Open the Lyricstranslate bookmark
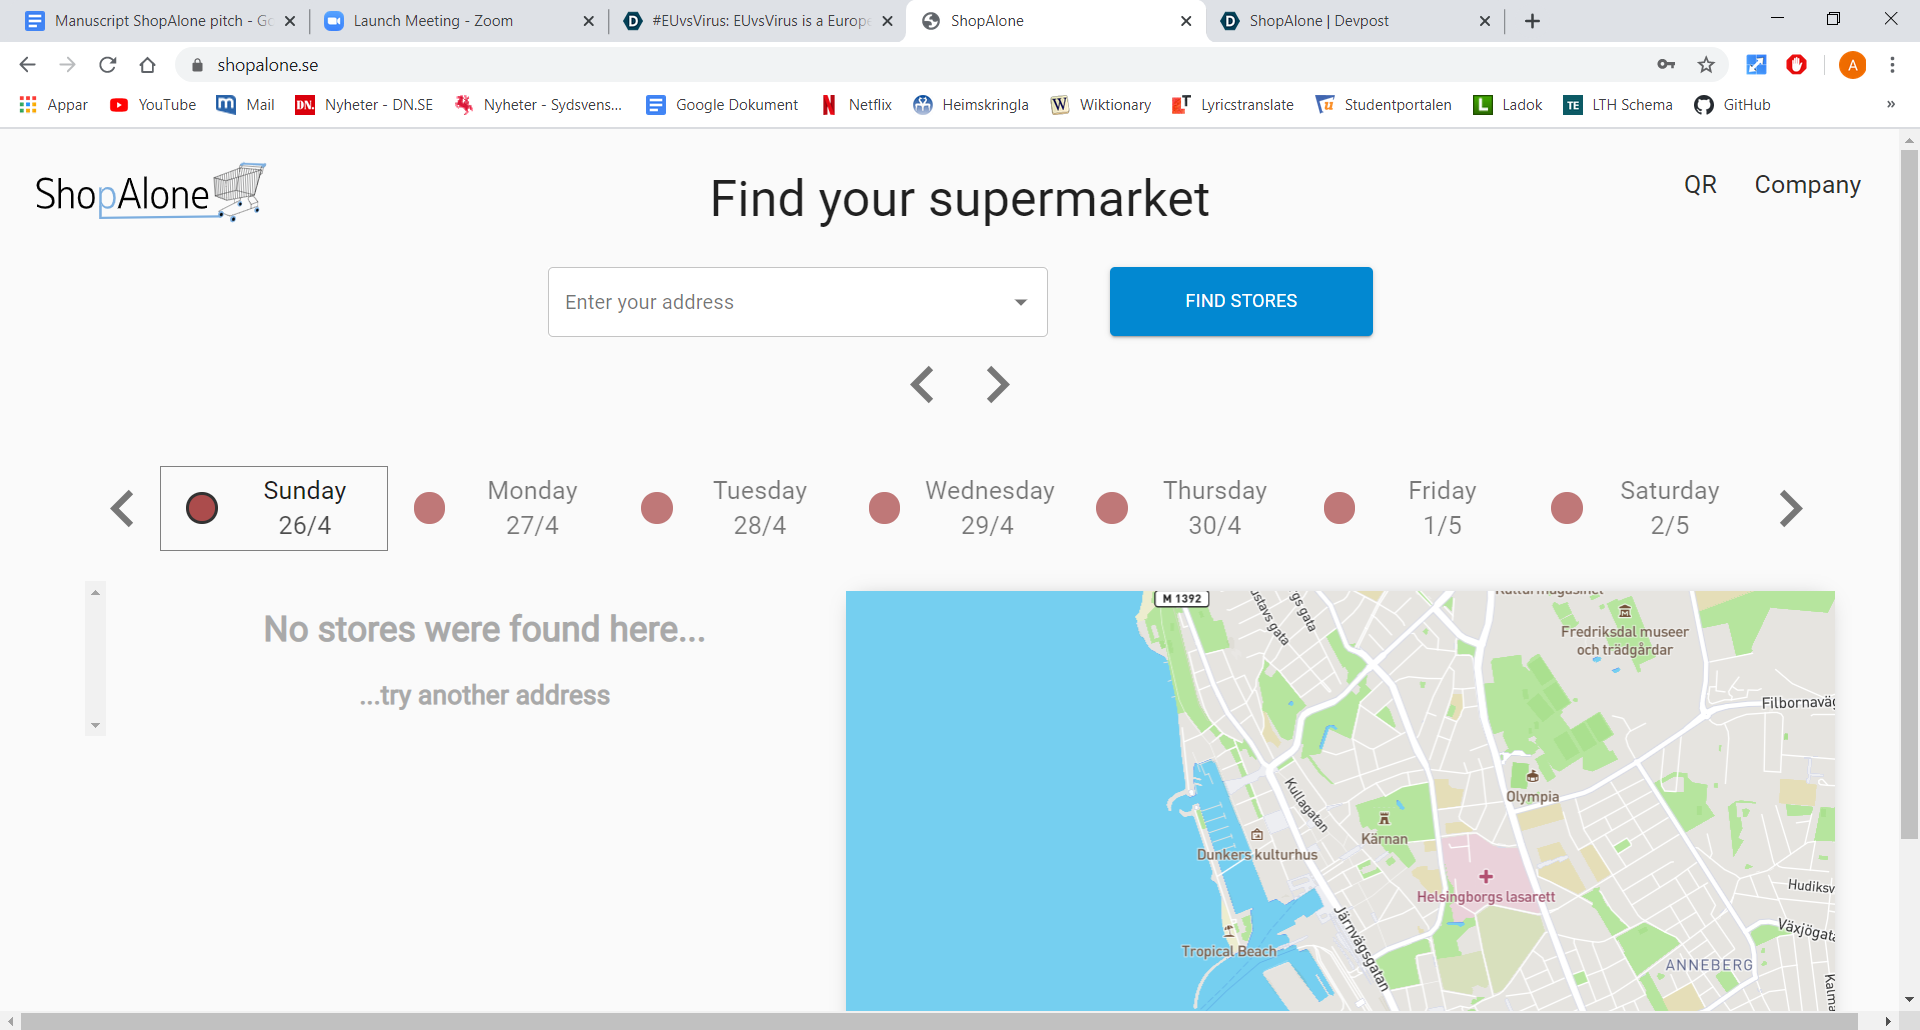Image resolution: width=1920 pixels, height=1030 pixels. coord(1233,105)
